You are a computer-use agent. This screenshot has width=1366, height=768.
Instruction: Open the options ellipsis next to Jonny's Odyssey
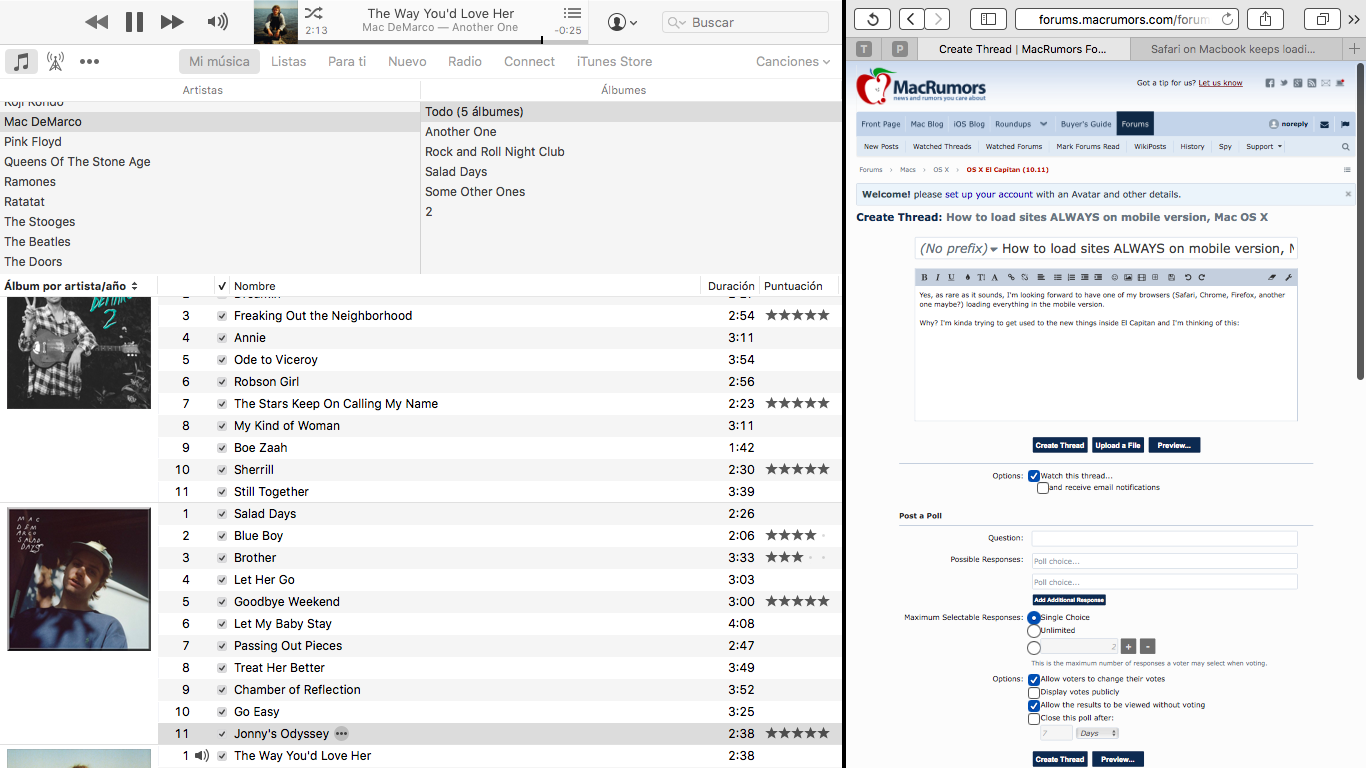point(341,734)
